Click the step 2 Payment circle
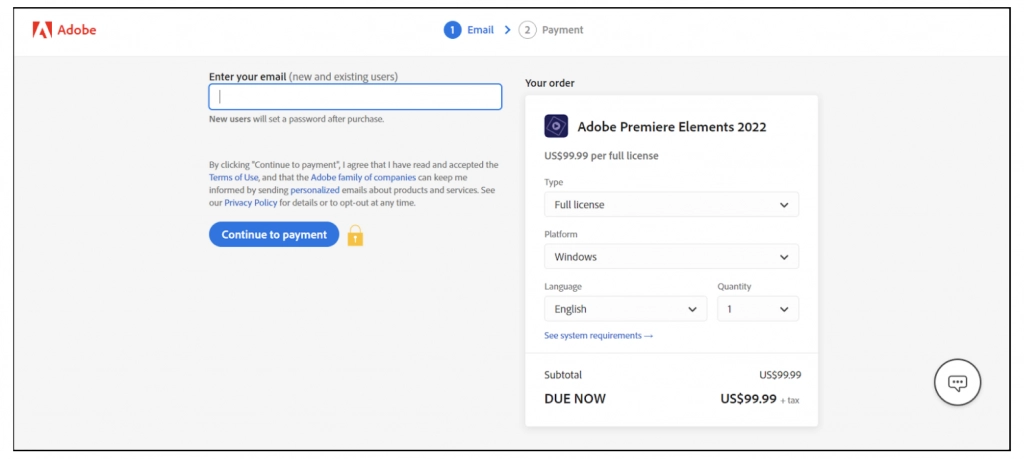 tap(527, 30)
